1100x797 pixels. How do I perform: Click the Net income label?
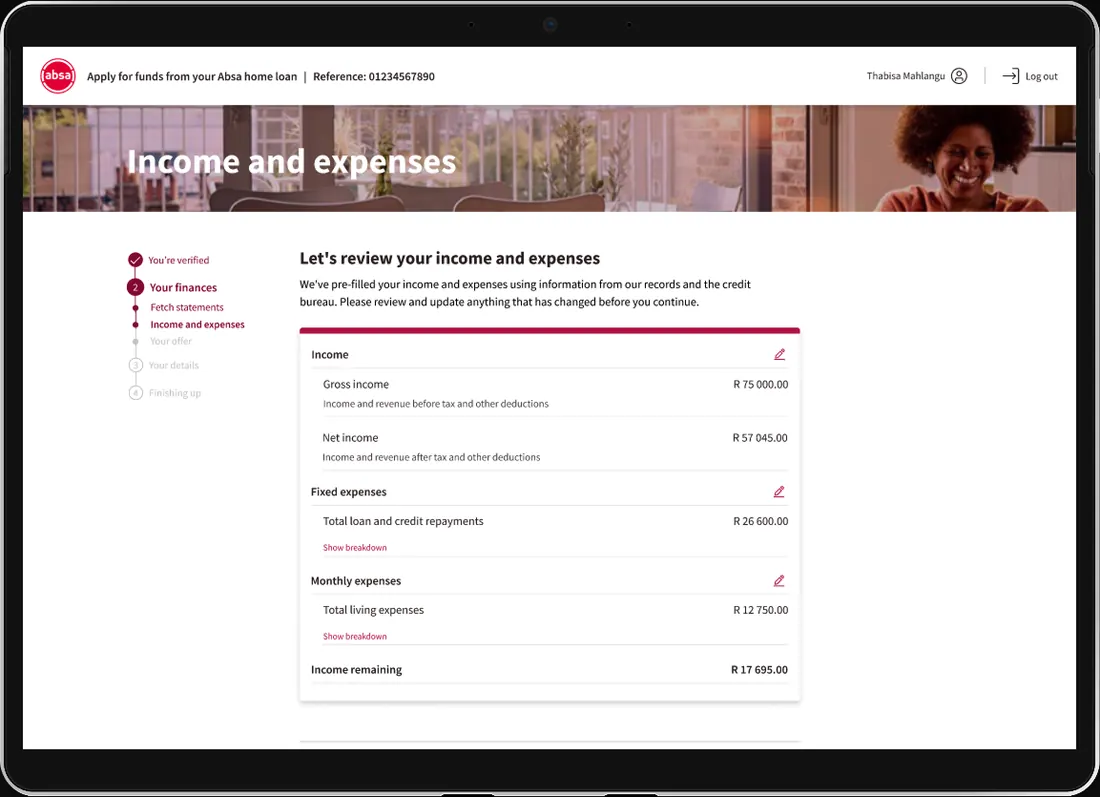point(350,438)
